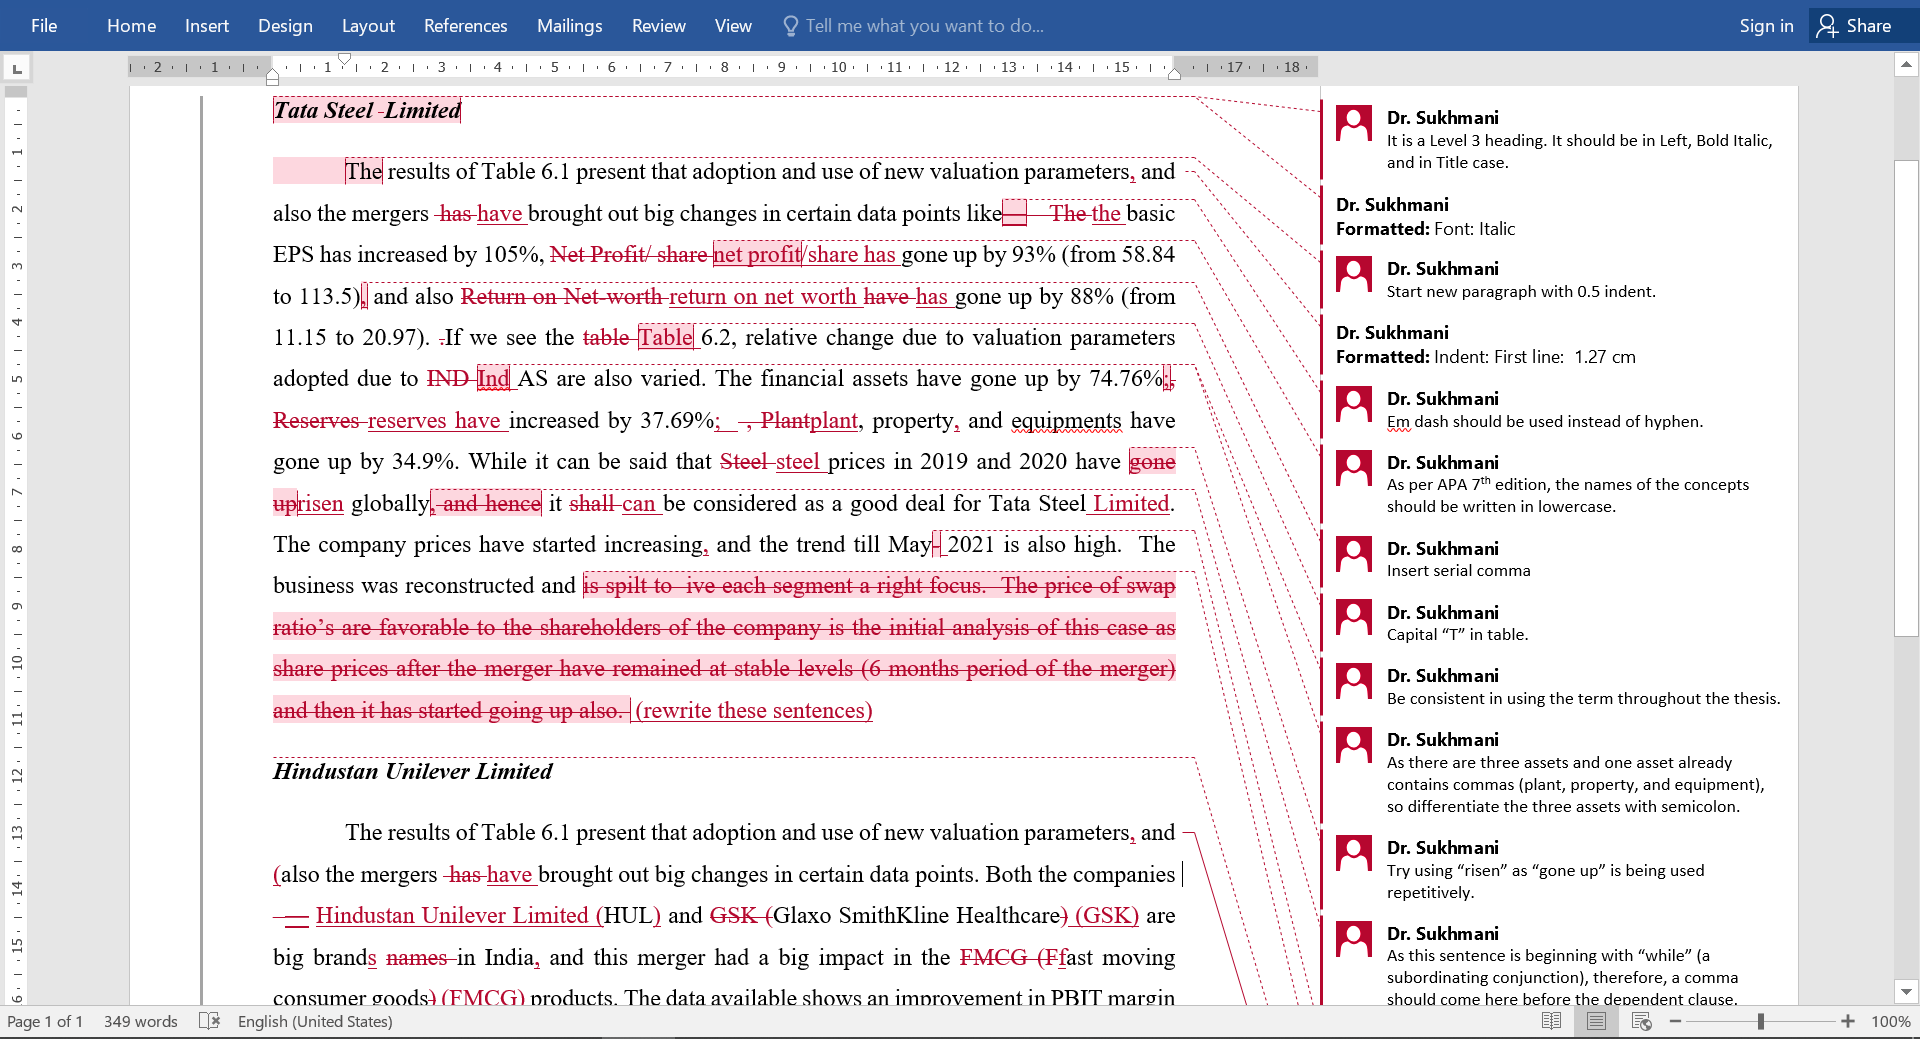Type in 'Tell me what you want' box

924,26
